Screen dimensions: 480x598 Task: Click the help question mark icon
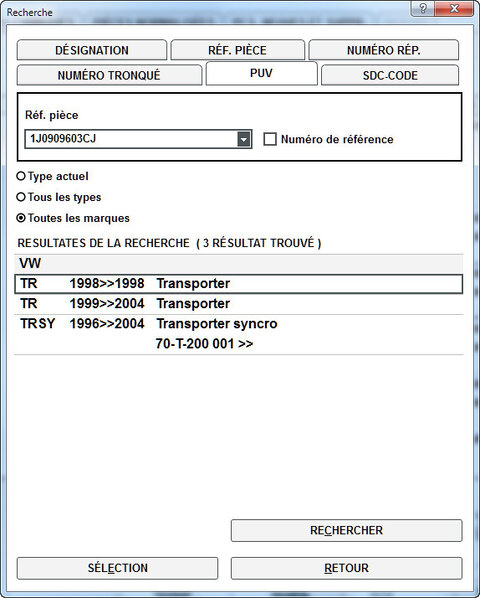(422, 8)
